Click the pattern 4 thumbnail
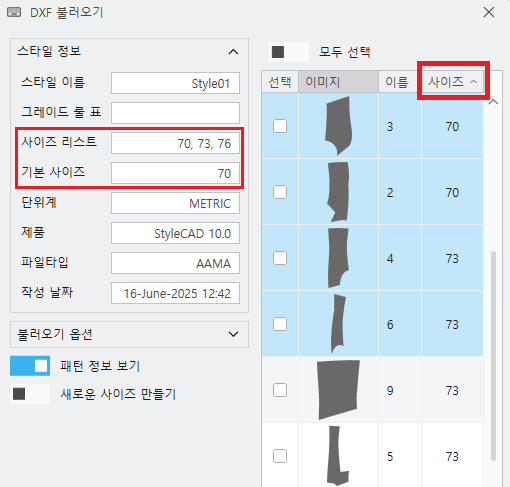 338,258
